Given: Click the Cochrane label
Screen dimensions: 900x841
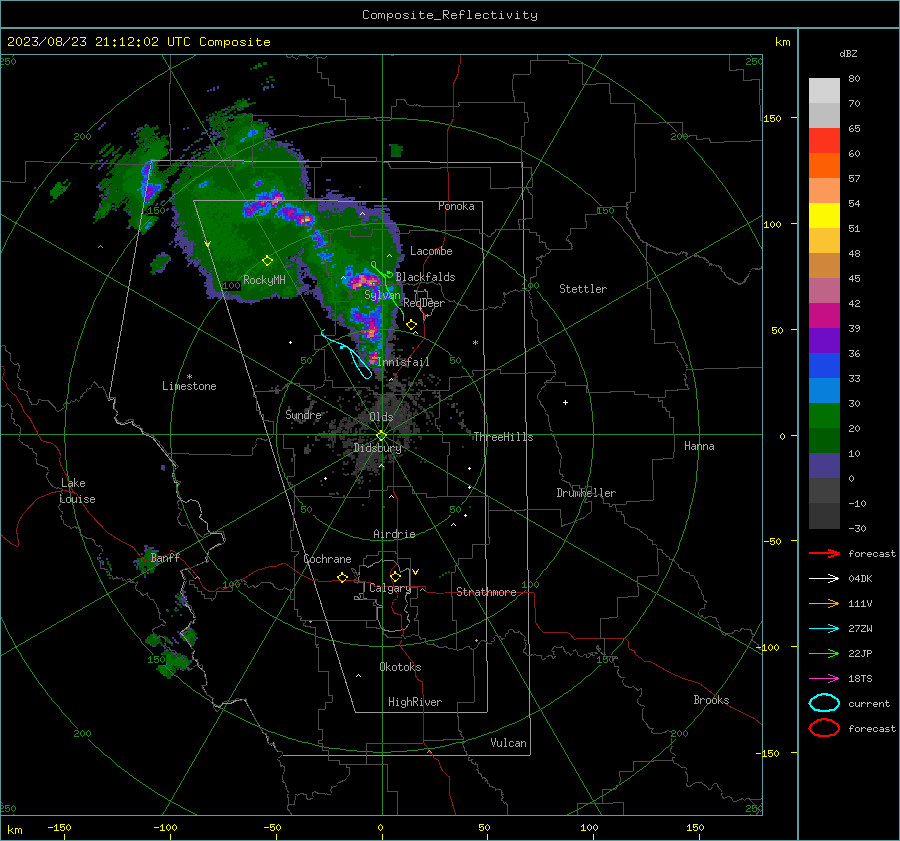Looking at the screenshot, I should (327, 559).
